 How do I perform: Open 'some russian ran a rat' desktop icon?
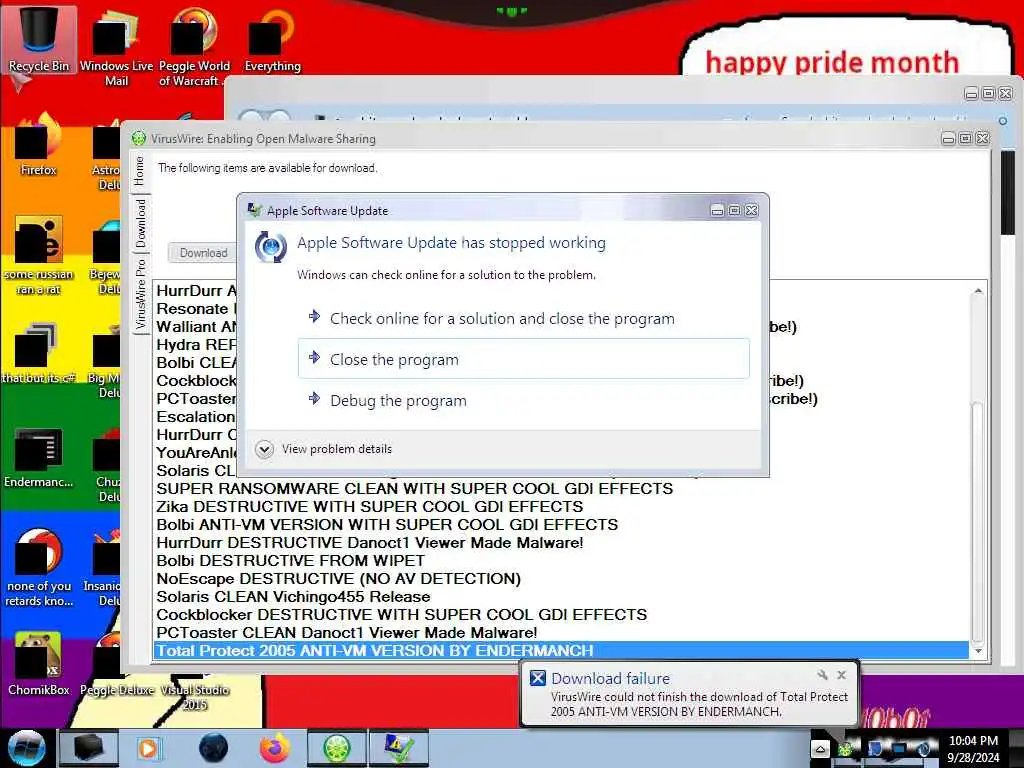tap(38, 256)
